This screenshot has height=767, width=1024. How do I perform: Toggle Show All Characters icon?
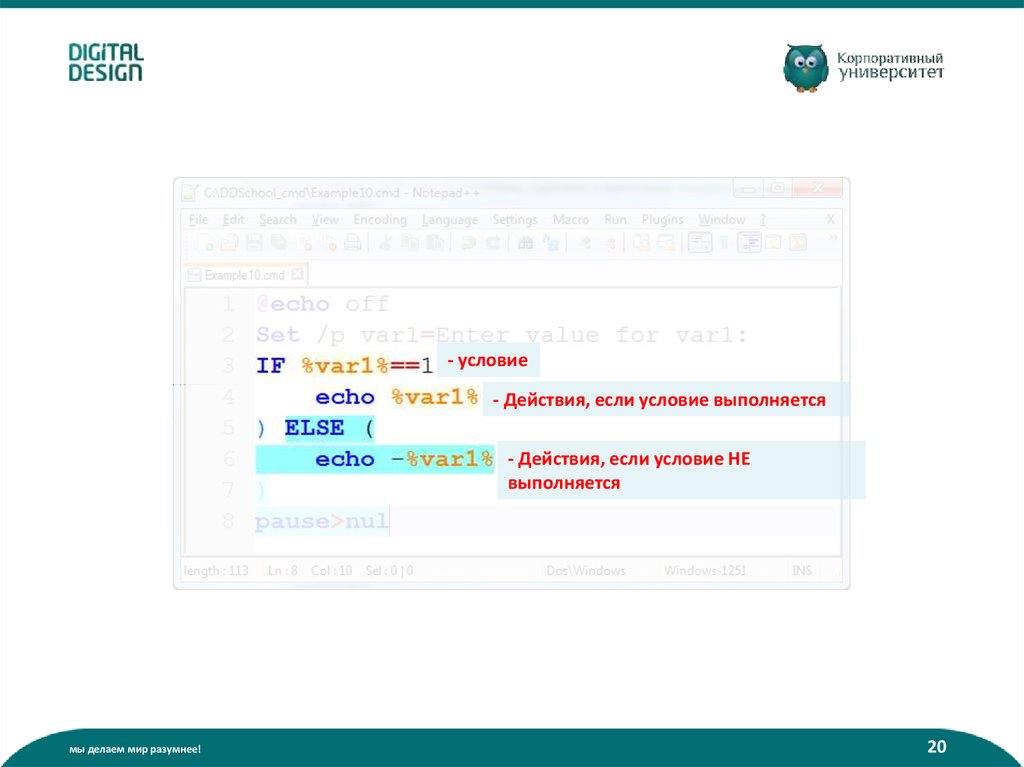724,243
